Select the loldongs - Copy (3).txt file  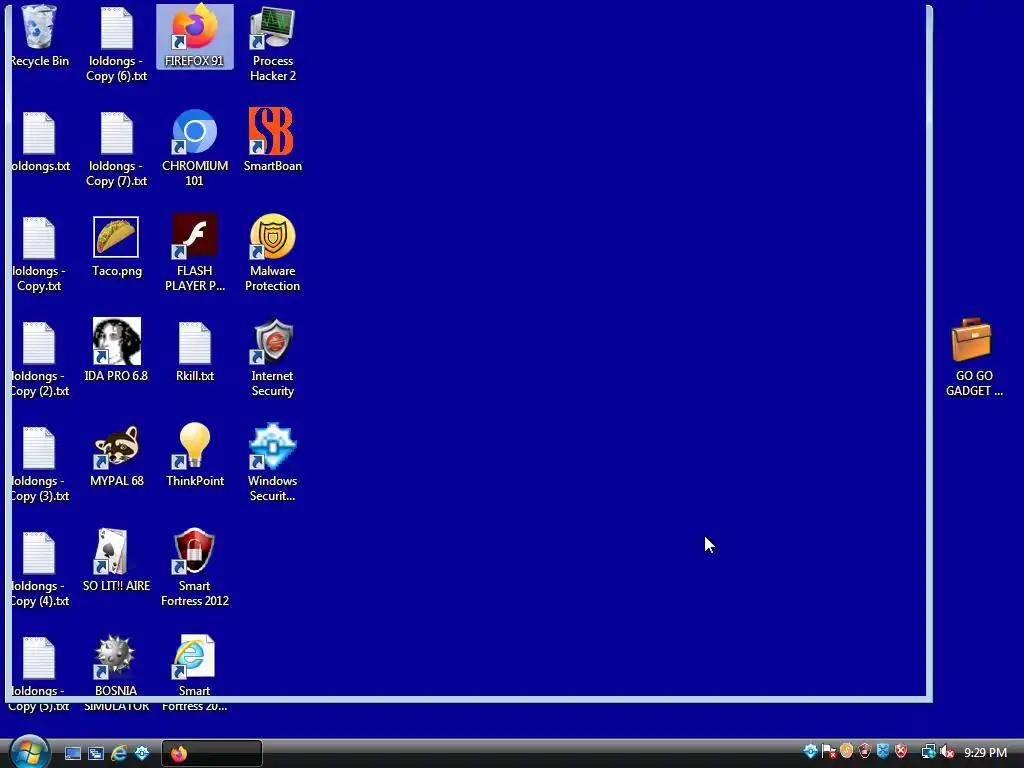click(x=39, y=464)
